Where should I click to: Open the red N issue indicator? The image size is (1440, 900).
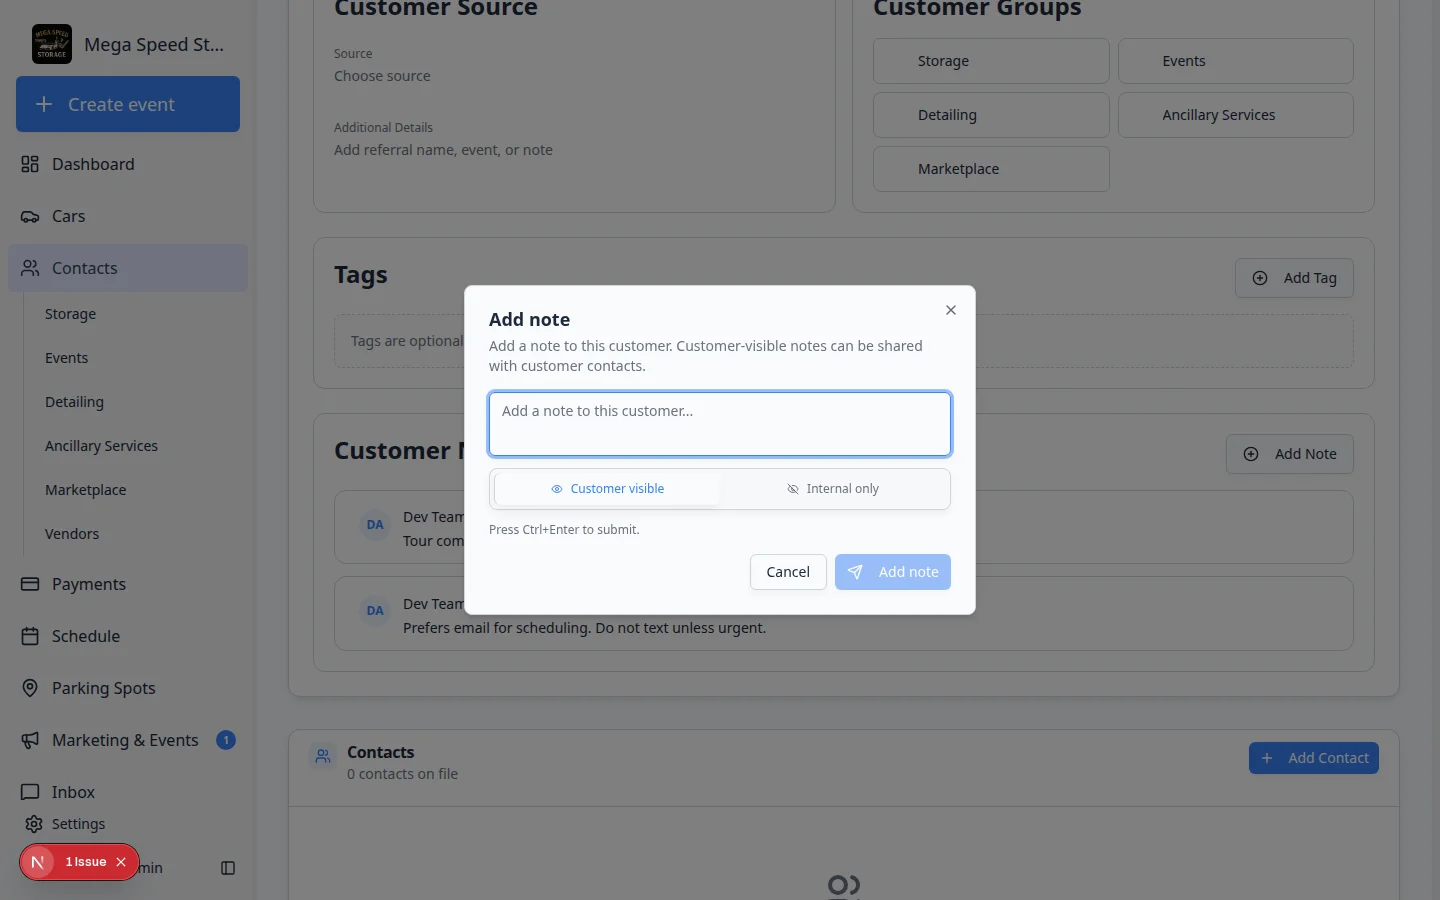pyautogui.click(x=38, y=862)
